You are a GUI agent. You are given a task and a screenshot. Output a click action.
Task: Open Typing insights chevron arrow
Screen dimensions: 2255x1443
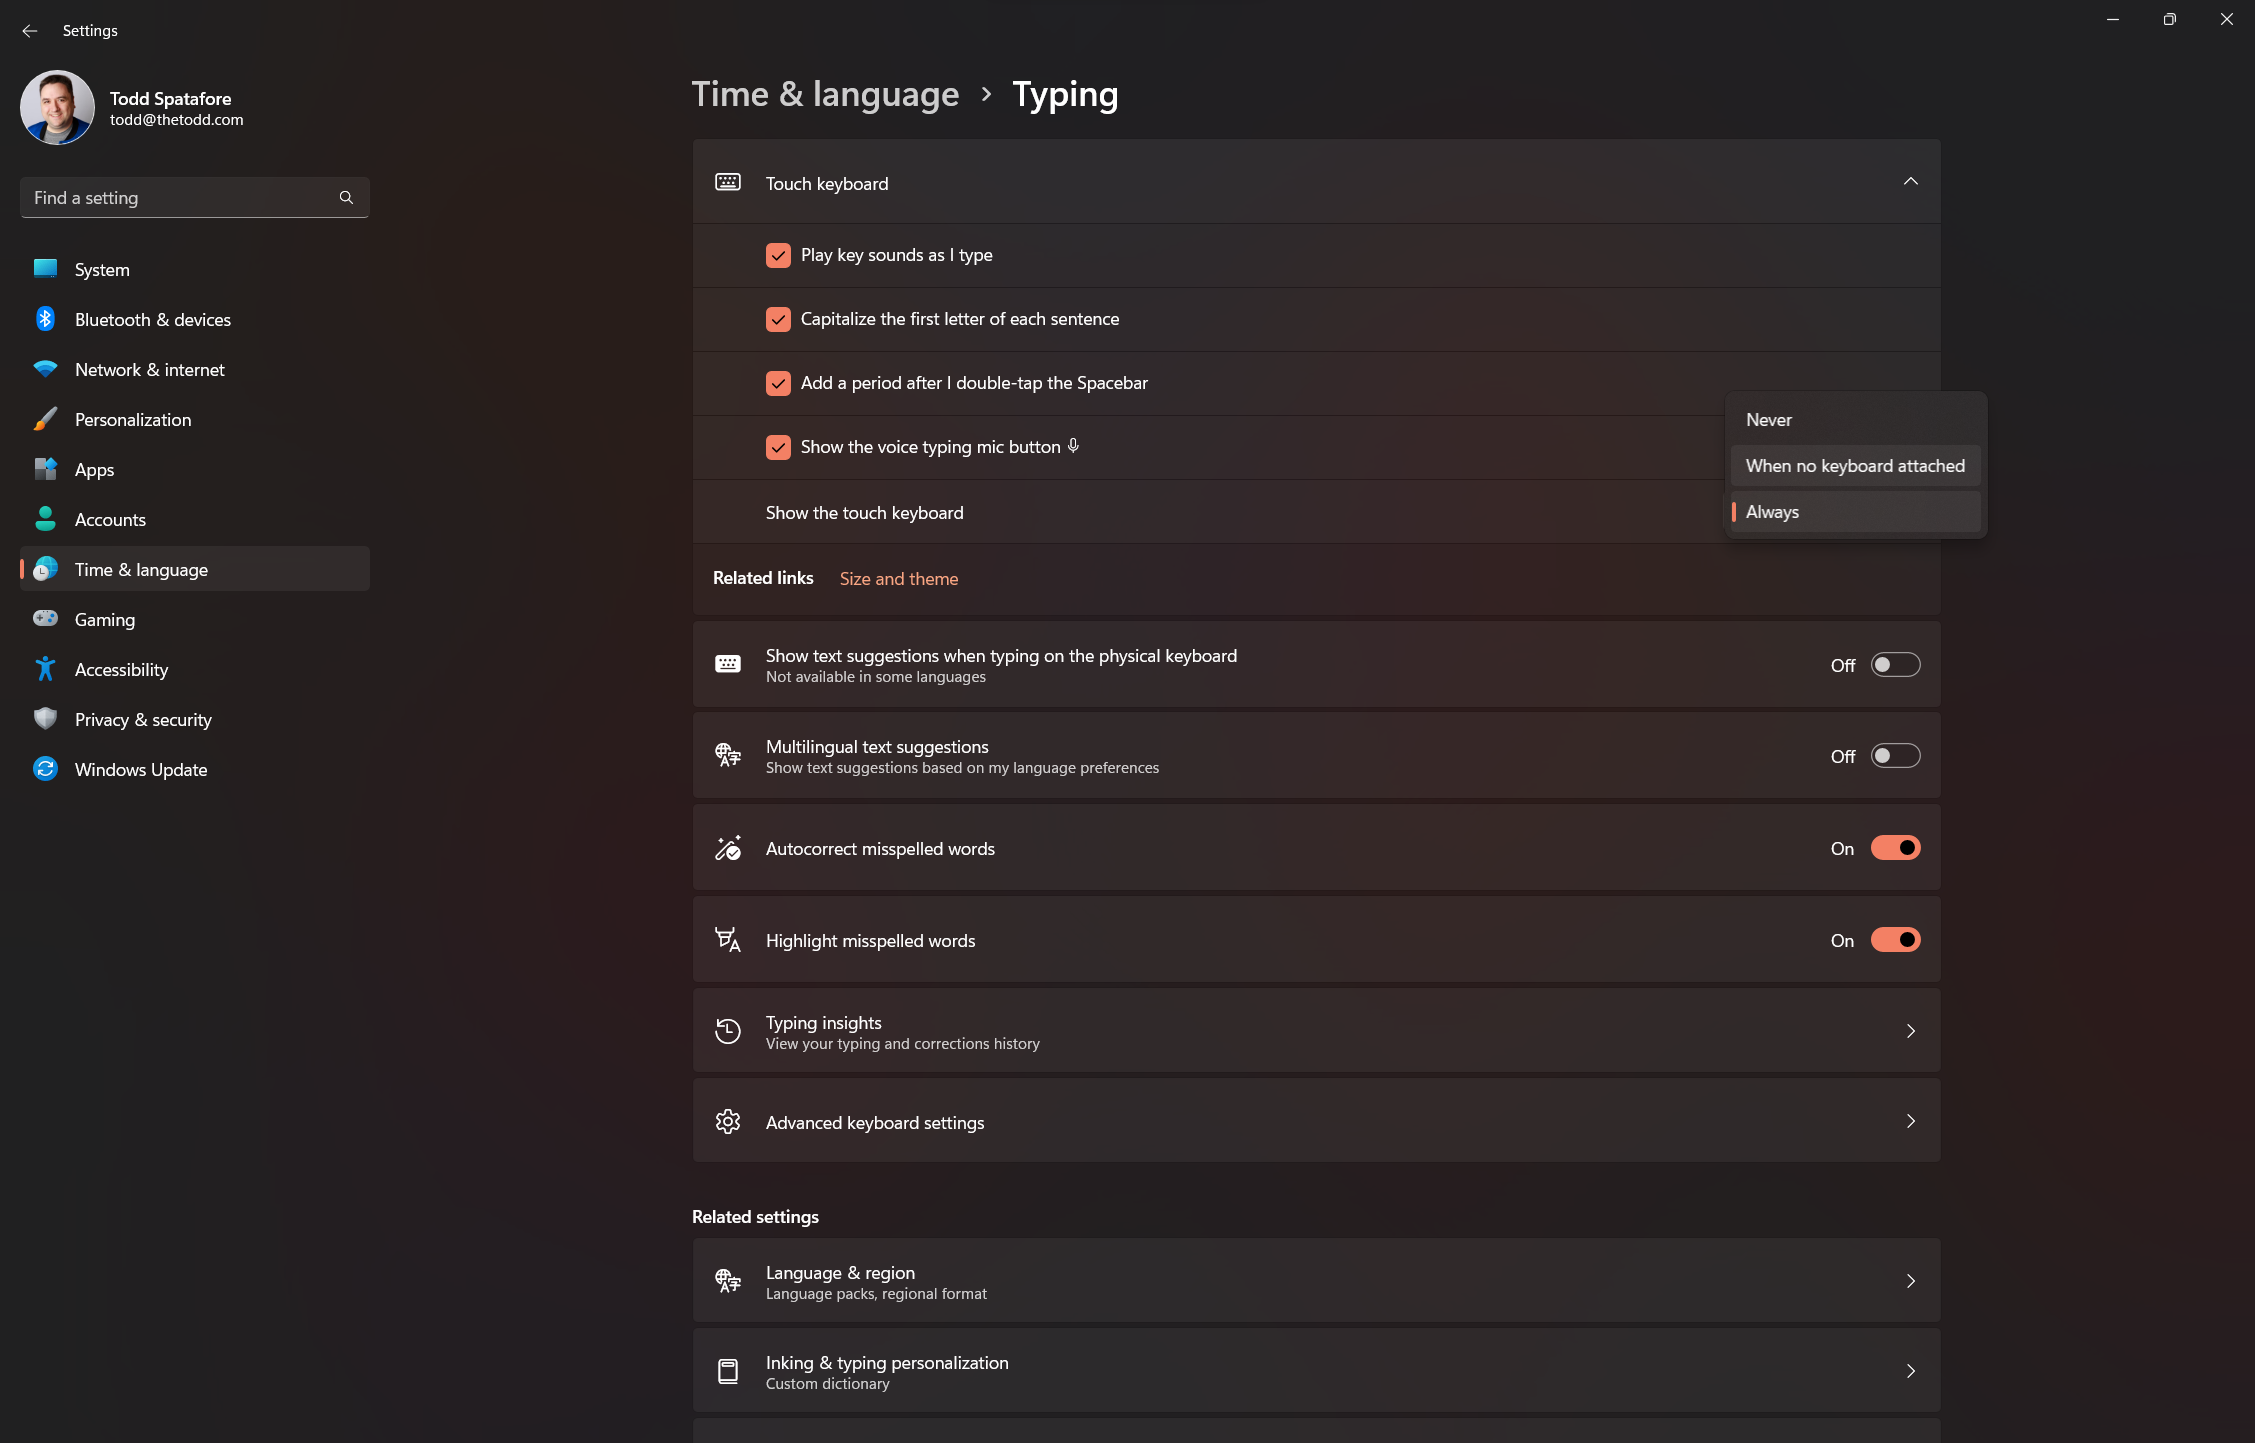click(1910, 1031)
